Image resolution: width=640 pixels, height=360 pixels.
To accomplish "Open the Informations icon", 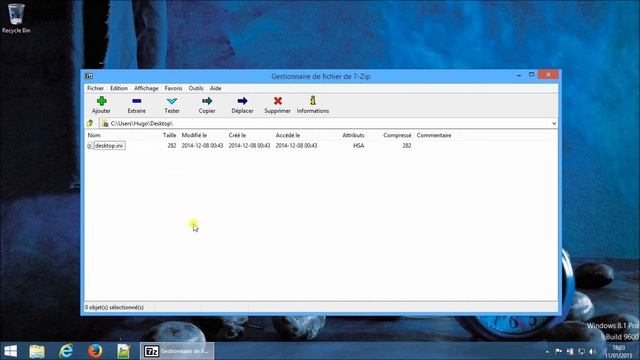I will 313,100.
